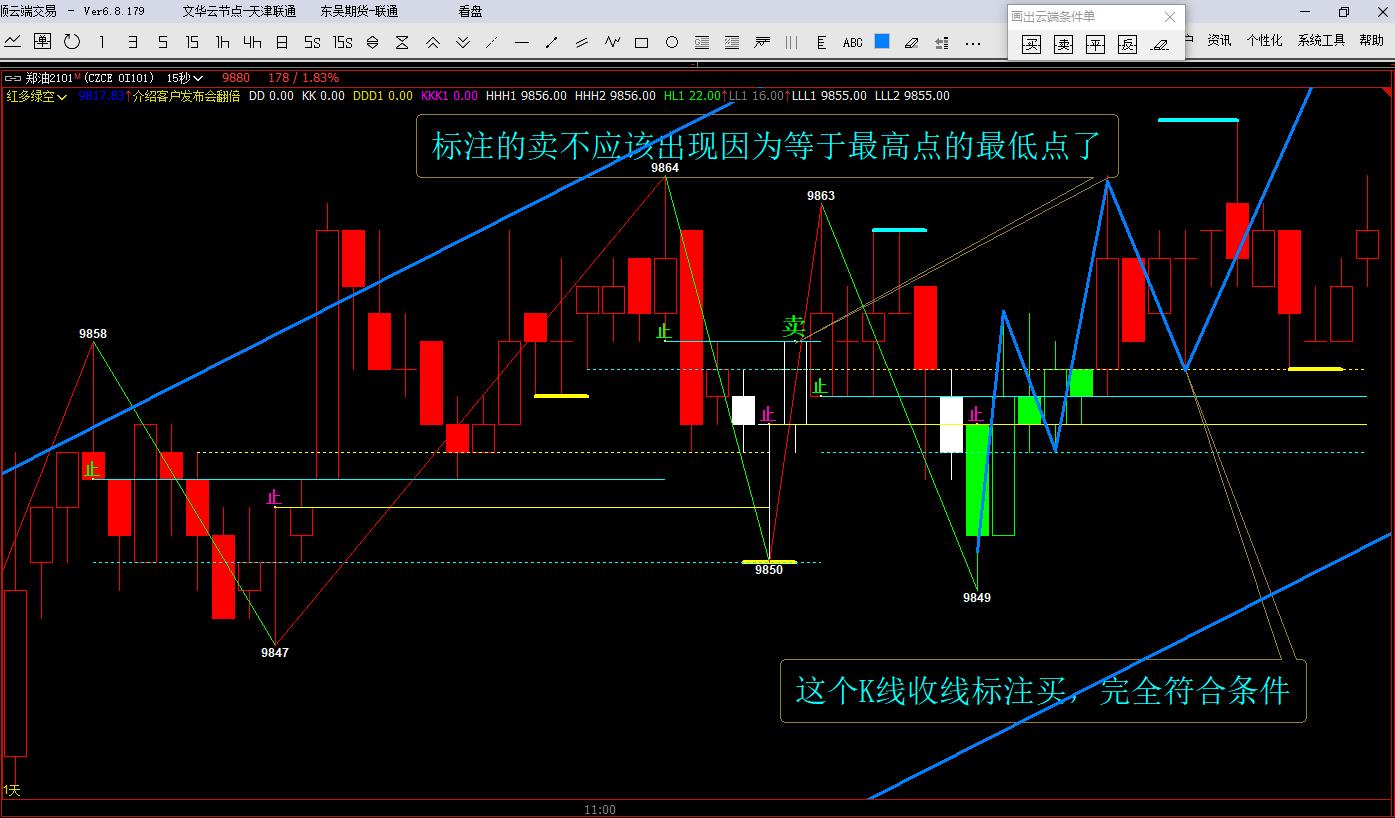Viewport: 1395px width, 818px height.
Task: Switch to the time-share line chart icon
Action: [x=13, y=42]
